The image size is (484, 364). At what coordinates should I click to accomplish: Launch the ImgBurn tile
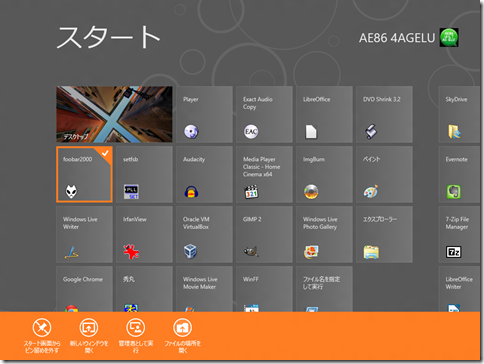coord(324,174)
